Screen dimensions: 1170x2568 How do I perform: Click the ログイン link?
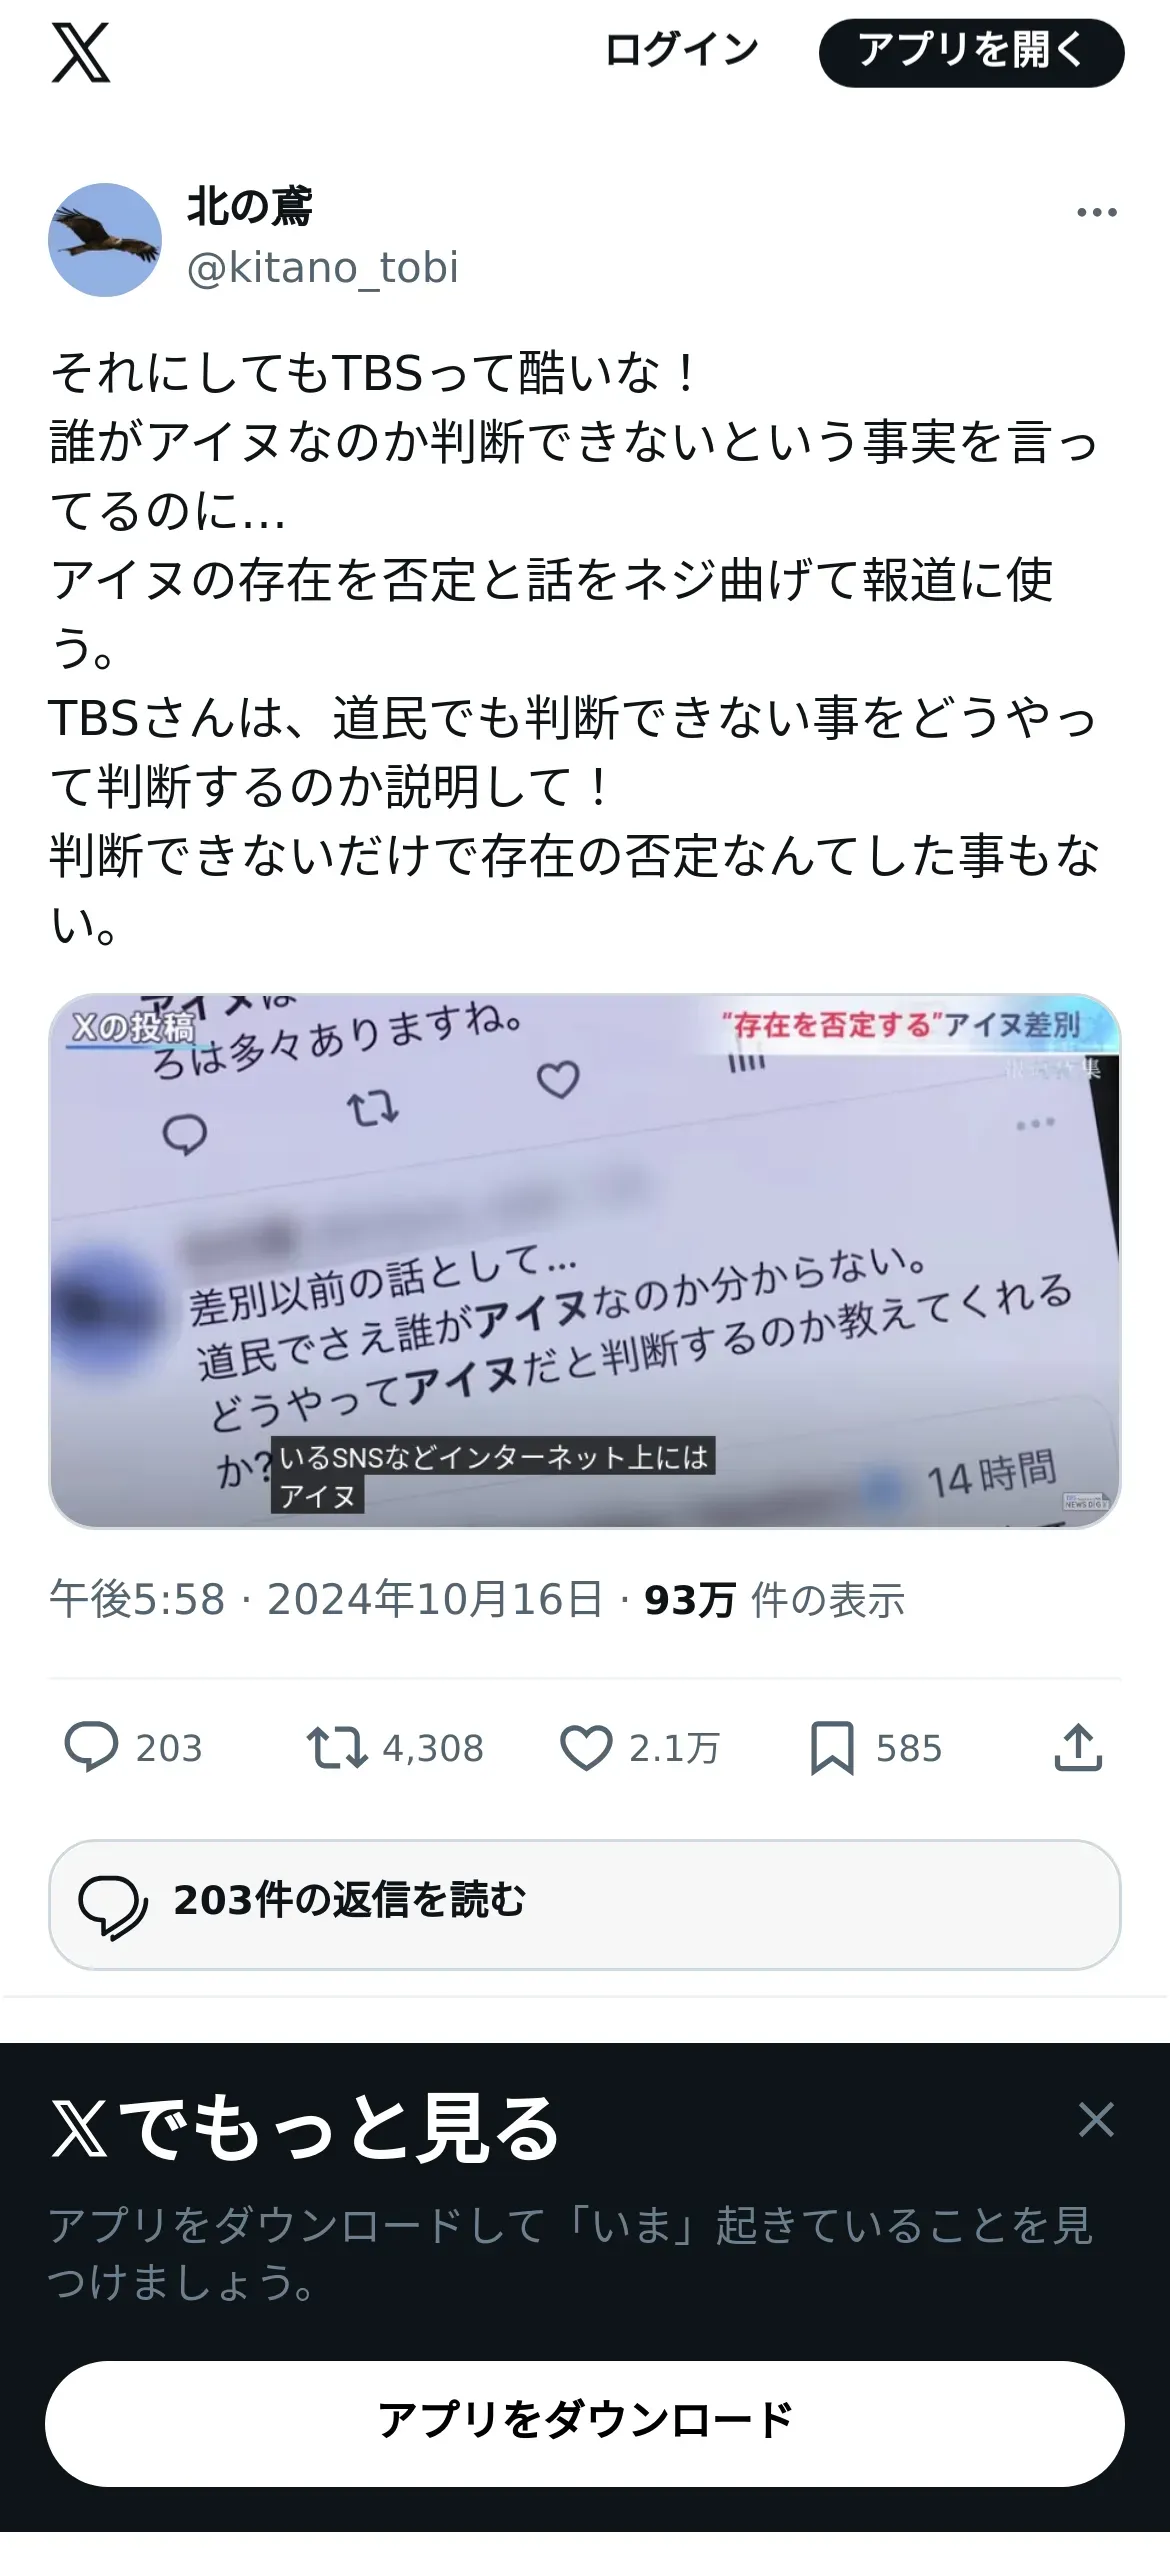(682, 51)
